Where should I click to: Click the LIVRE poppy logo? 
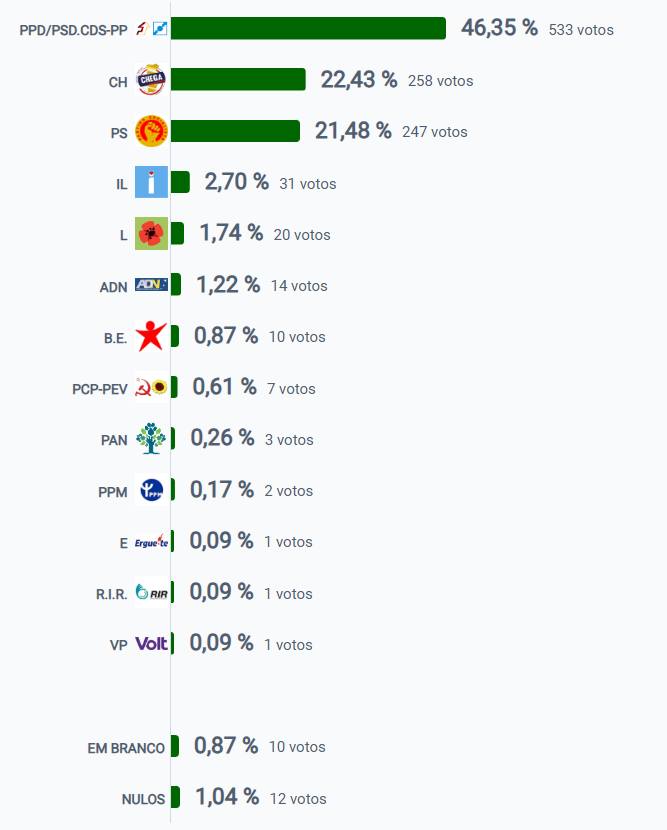151,234
